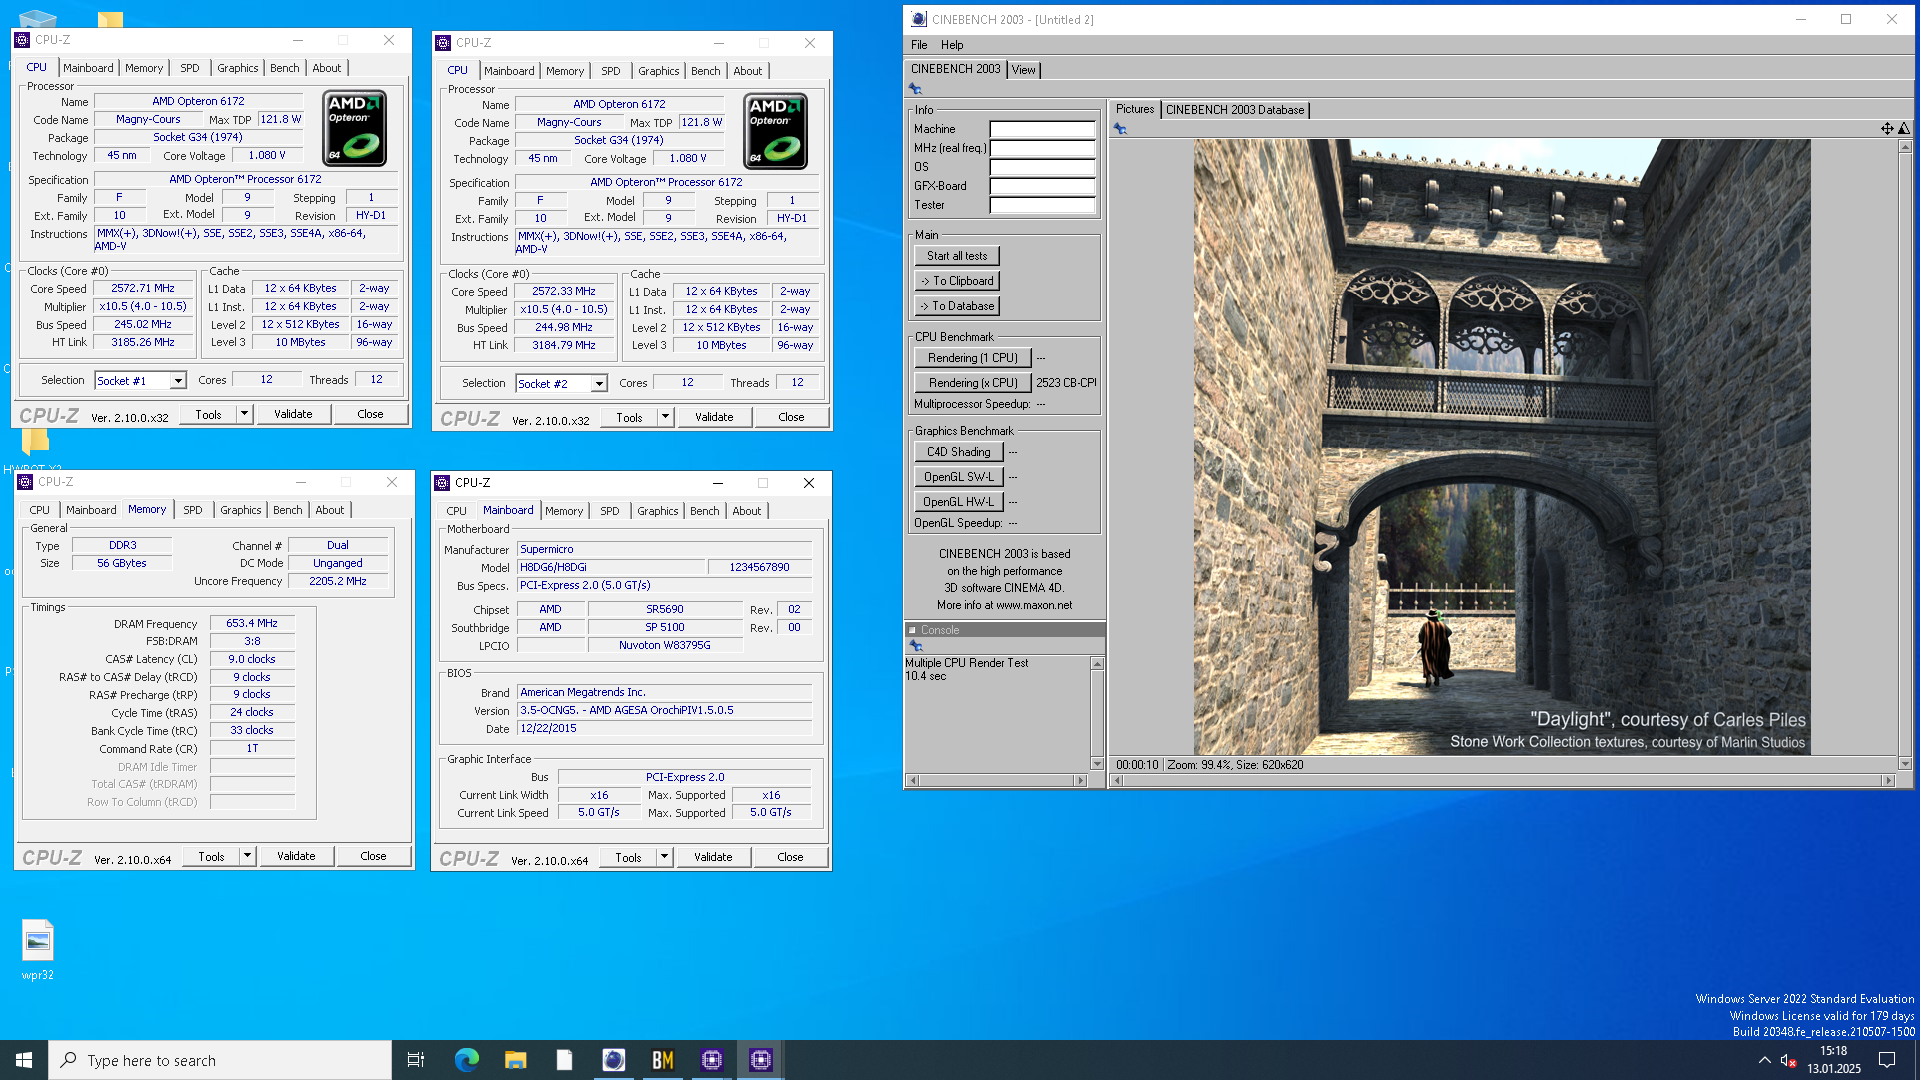Open Task View from the taskbar

coord(416,1060)
